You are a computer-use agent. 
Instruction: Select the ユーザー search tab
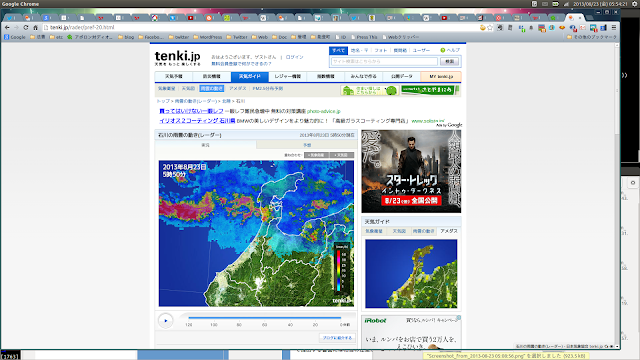421,50
